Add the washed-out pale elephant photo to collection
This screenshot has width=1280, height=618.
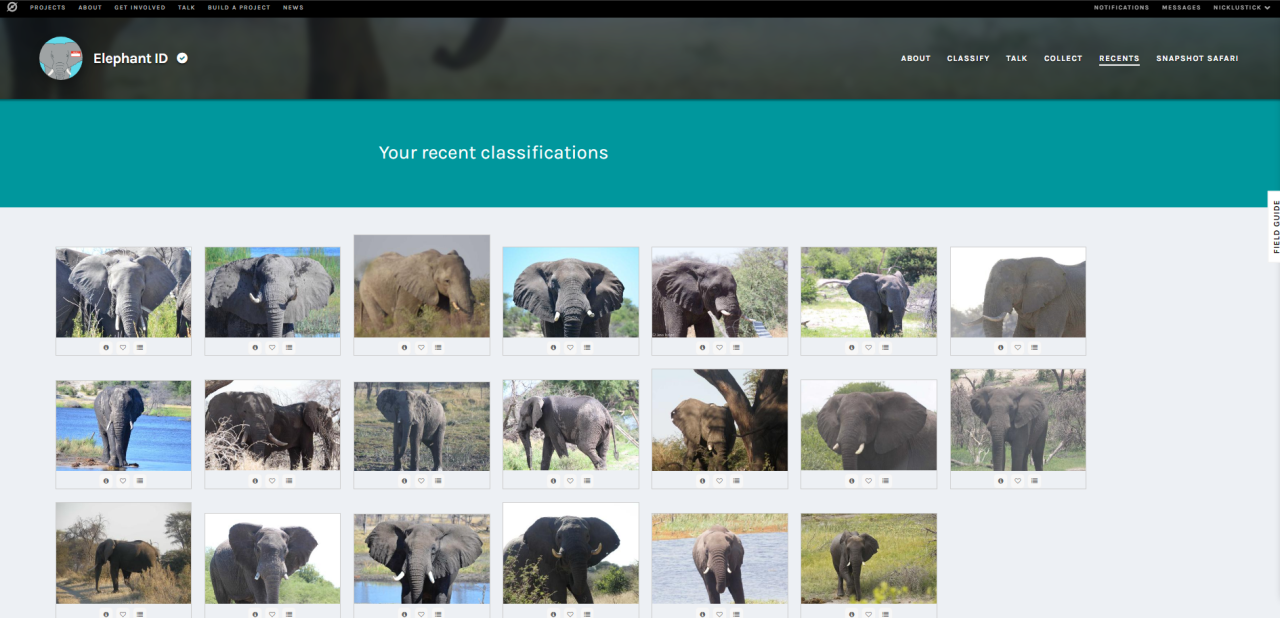point(1035,347)
